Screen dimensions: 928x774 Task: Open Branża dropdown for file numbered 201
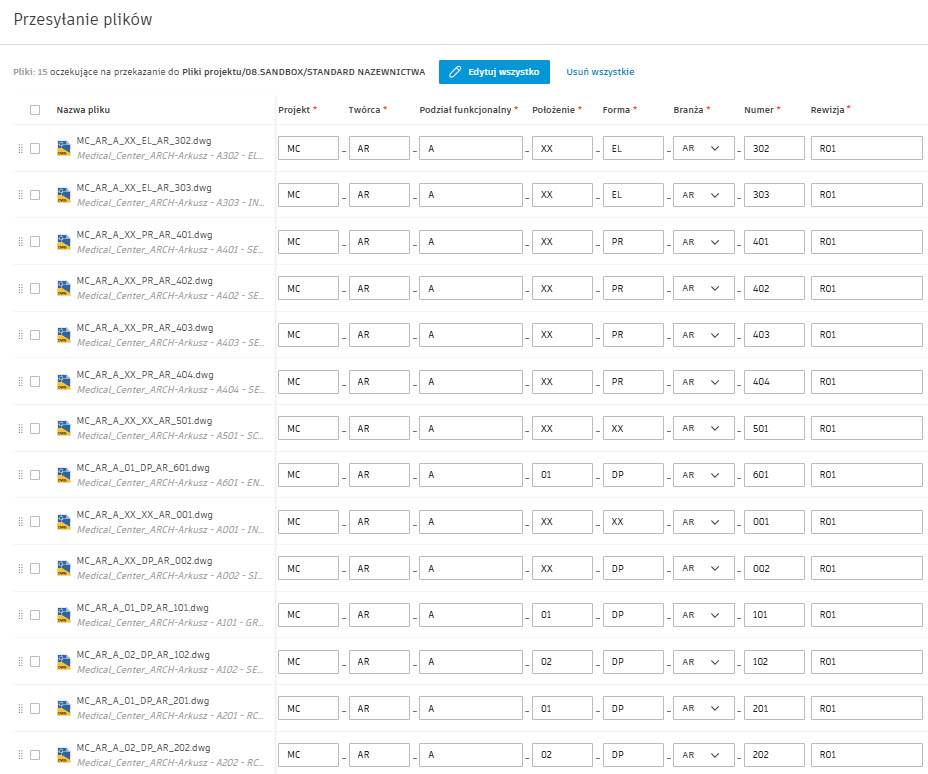[x=701, y=708]
